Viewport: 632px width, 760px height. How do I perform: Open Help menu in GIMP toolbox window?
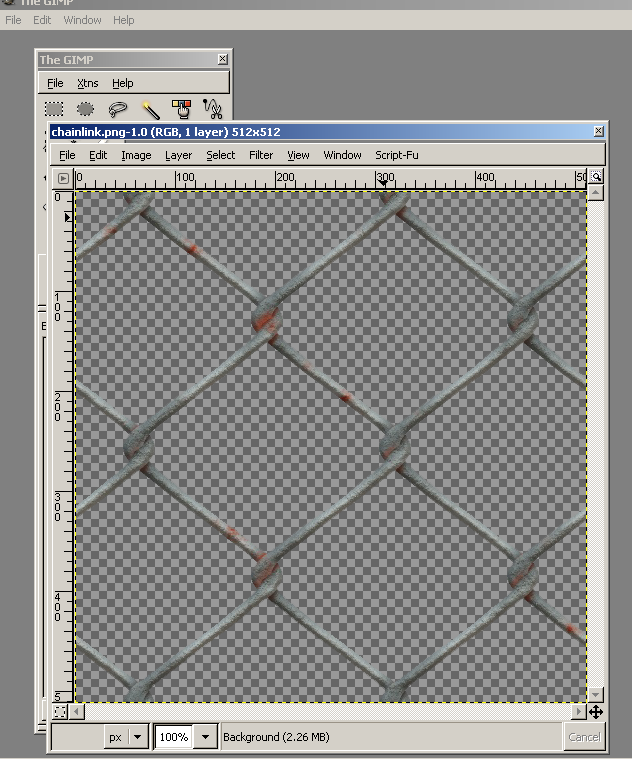(x=123, y=83)
